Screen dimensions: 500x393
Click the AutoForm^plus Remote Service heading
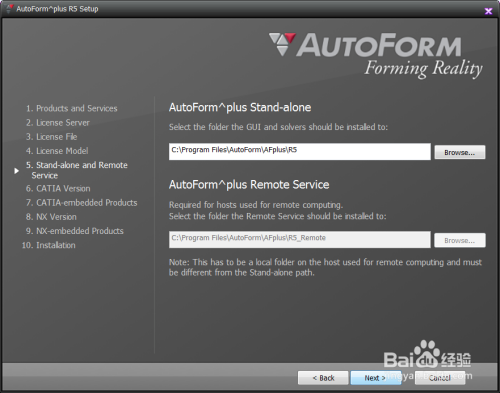click(249, 185)
